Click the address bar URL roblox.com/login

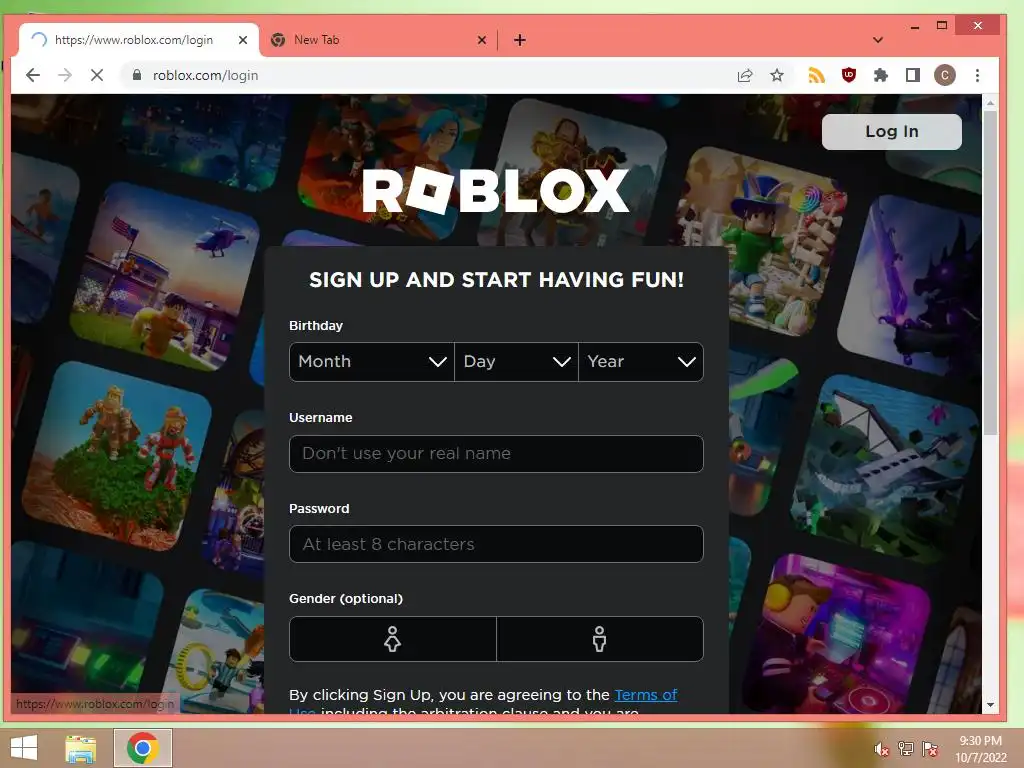click(206, 75)
